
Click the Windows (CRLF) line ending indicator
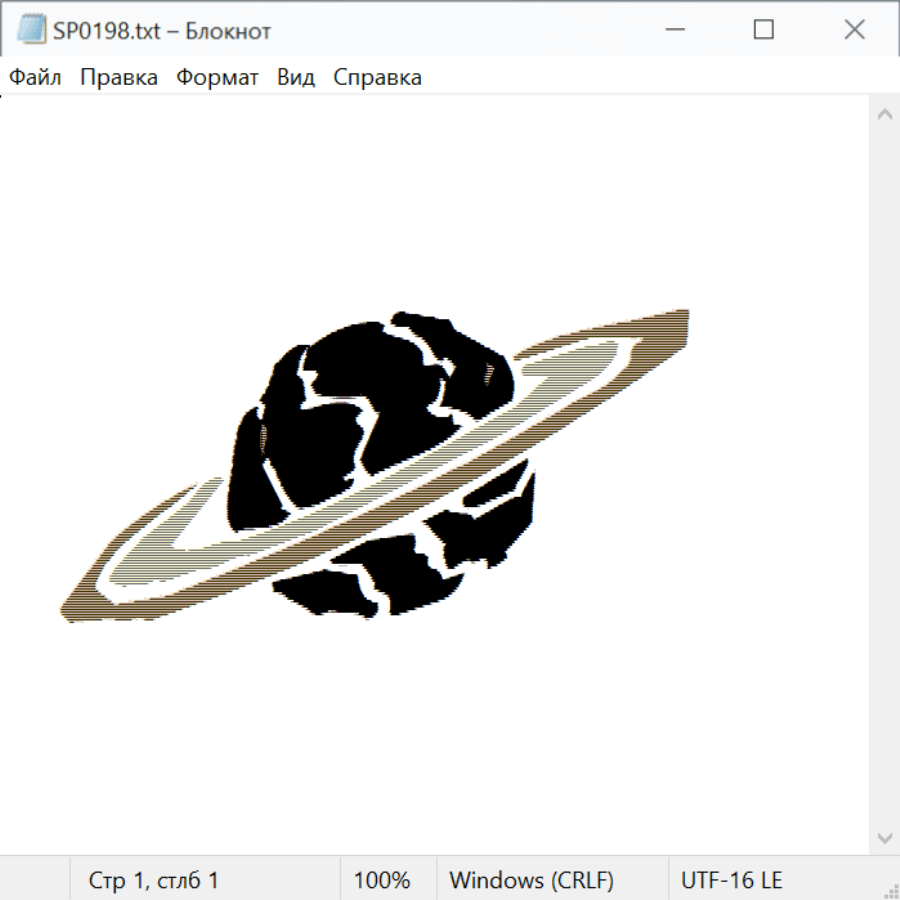tap(531, 880)
